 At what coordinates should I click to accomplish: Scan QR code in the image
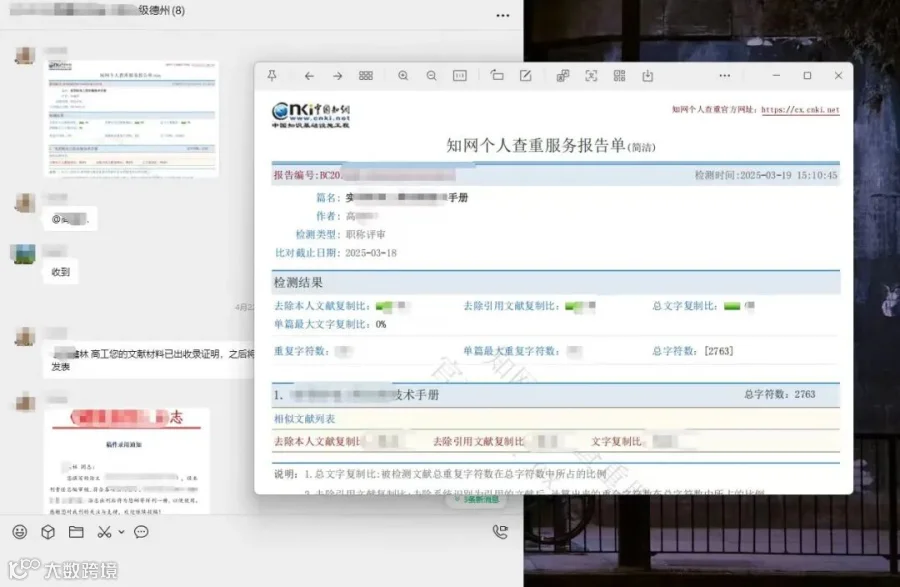(619, 76)
